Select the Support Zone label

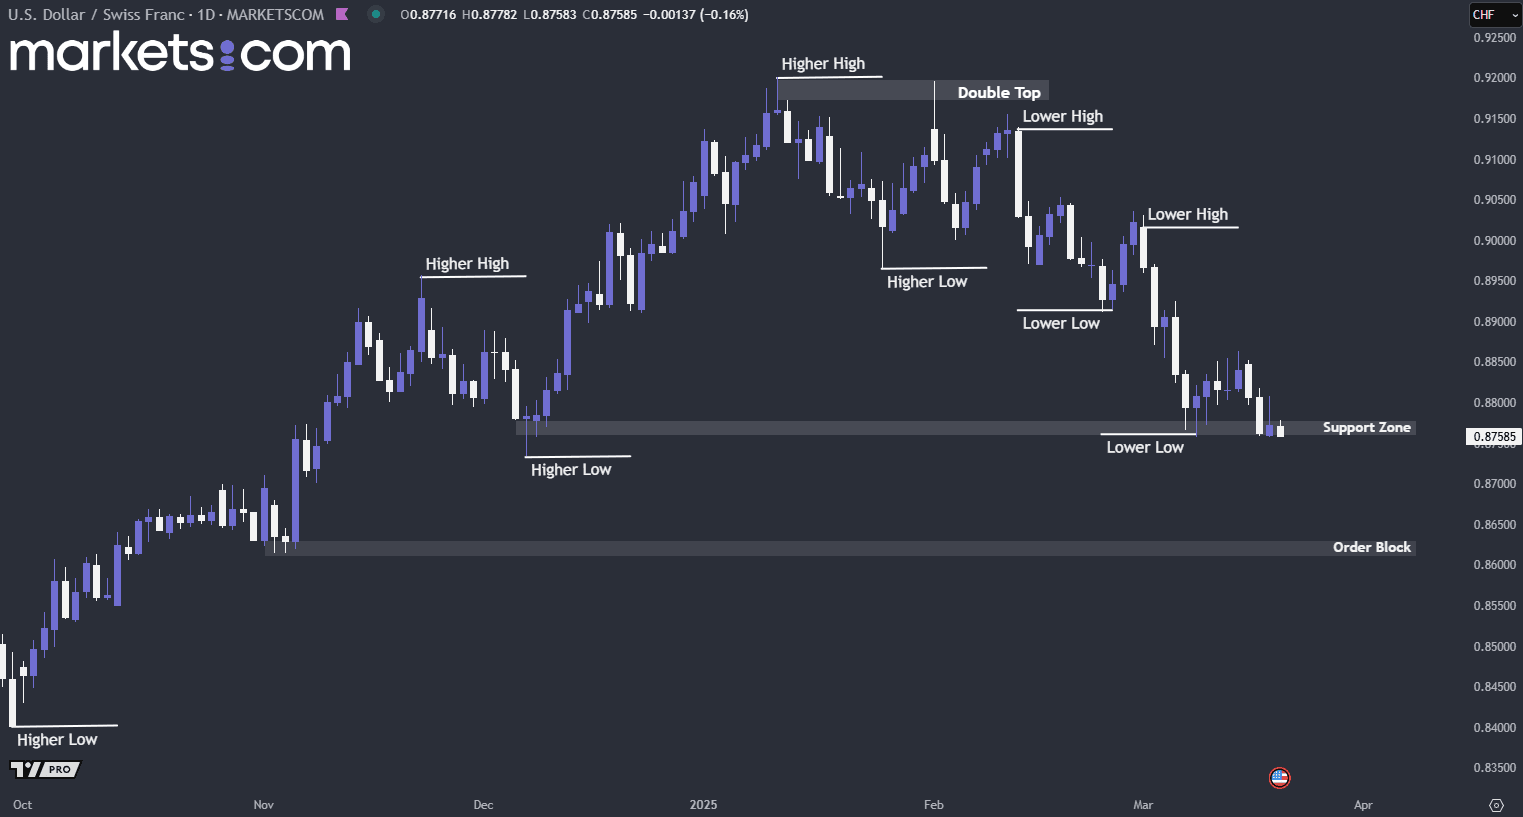(1366, 428)
